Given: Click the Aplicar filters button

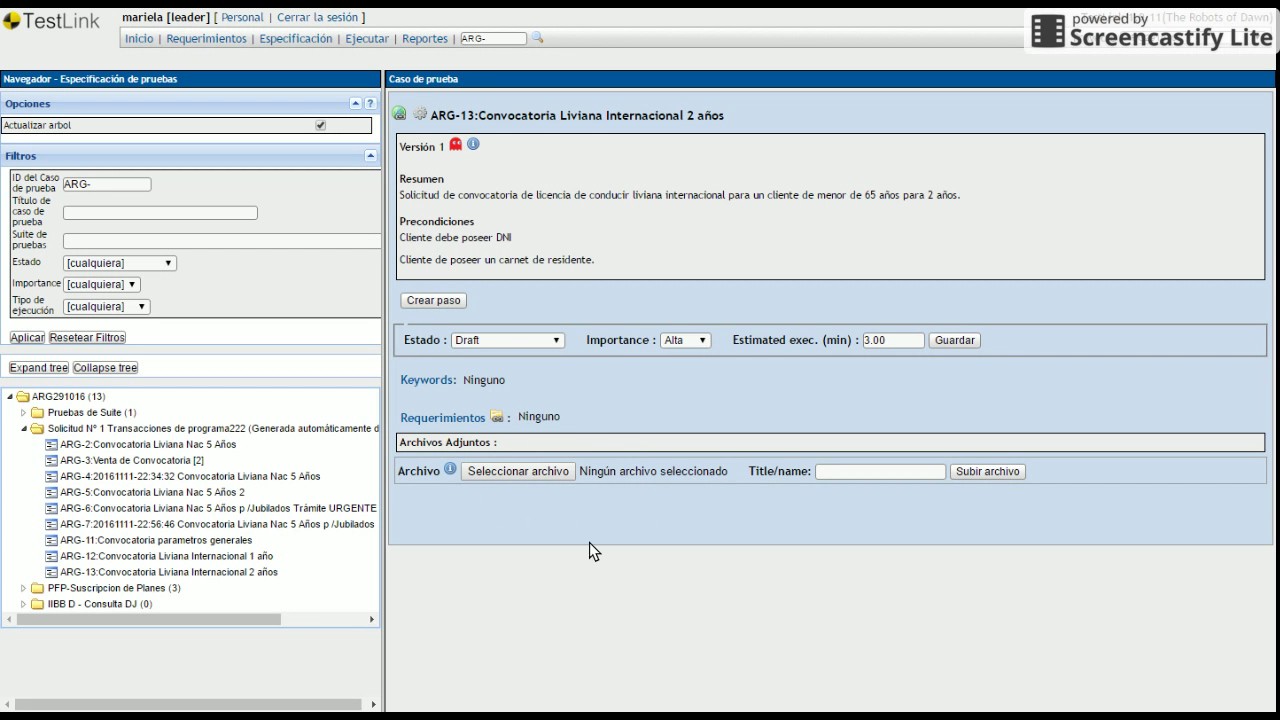Looking at the screenshot, I should [28, 337].
